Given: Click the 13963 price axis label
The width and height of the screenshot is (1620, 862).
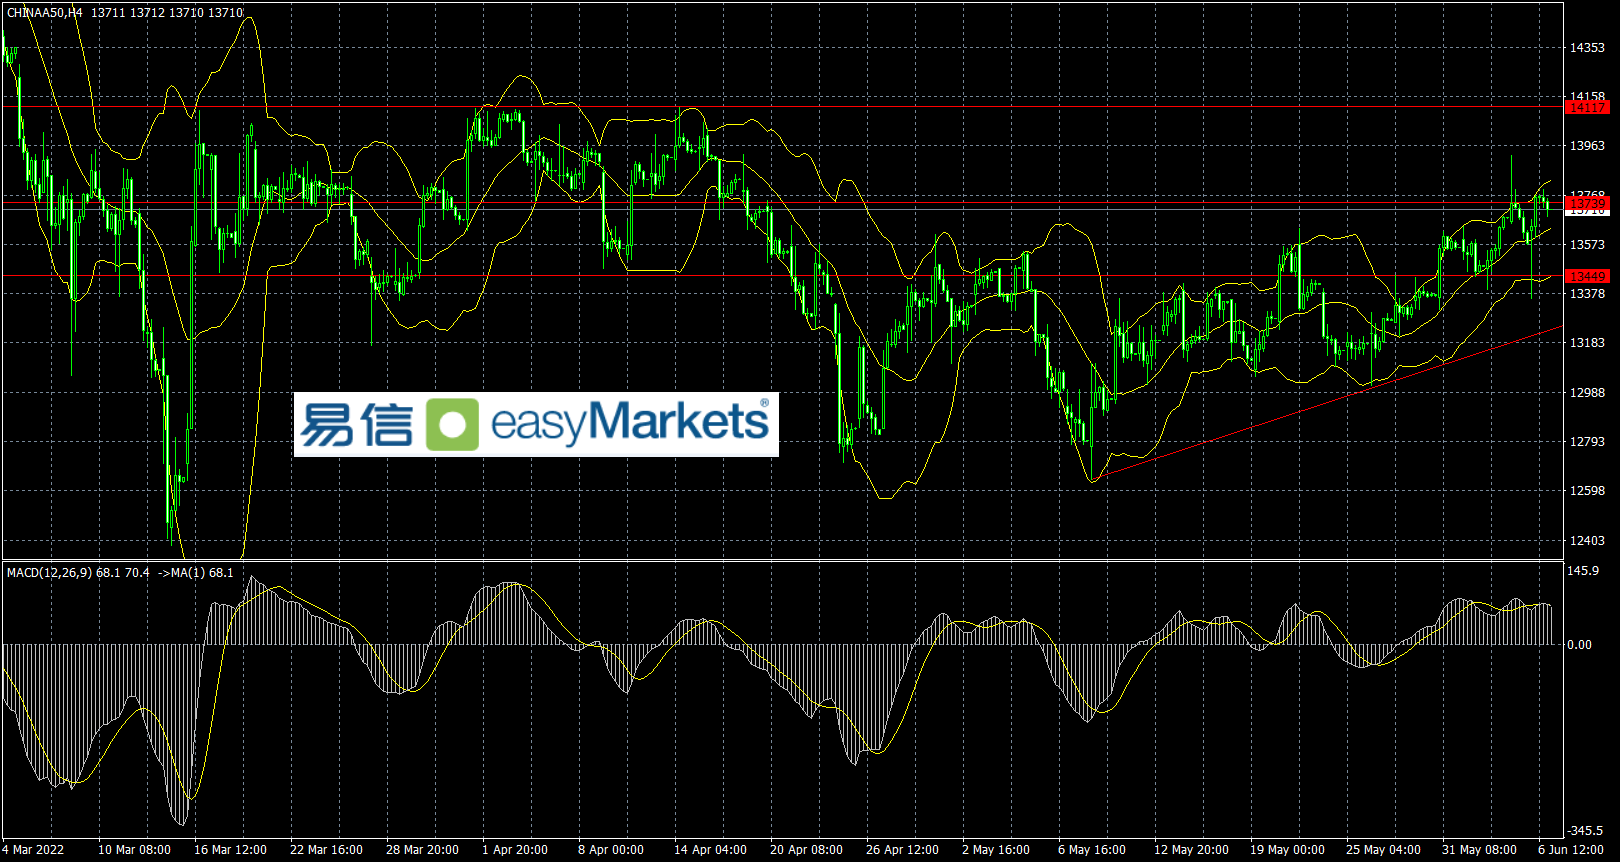Looking at the screenshot, I should coord(1587,146).
